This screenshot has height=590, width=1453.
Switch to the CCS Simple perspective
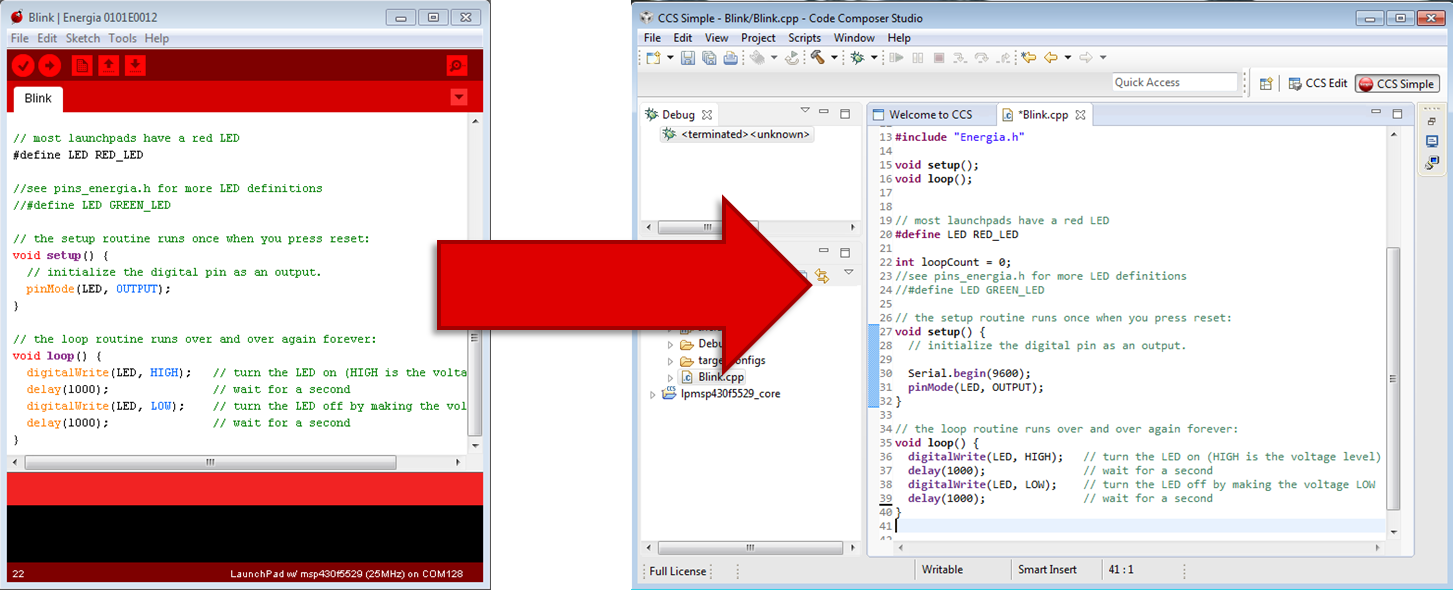click(1396, 84)
